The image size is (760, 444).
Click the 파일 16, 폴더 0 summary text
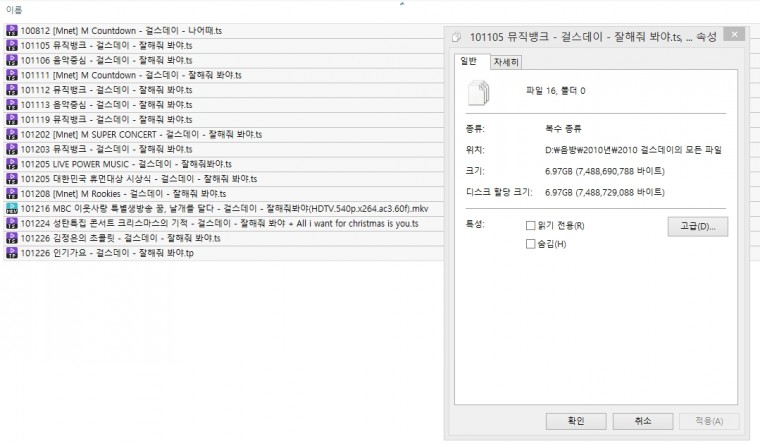(x=555, y=91)
